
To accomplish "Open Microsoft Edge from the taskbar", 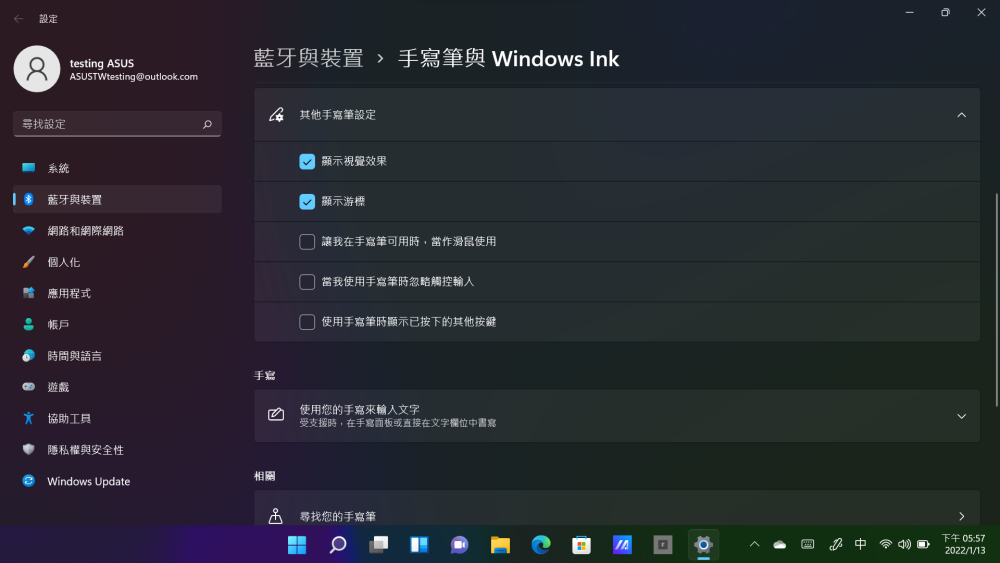I will pyautogui.click(x=541, y=545).
